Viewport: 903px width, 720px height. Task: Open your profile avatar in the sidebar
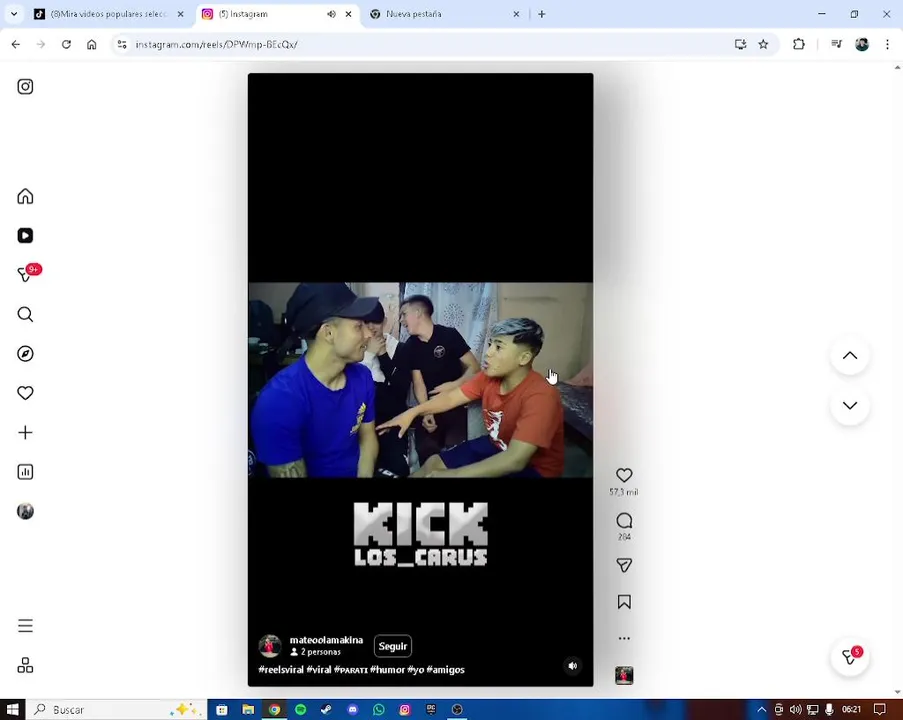pyautogui.click(x=25, y=511)
